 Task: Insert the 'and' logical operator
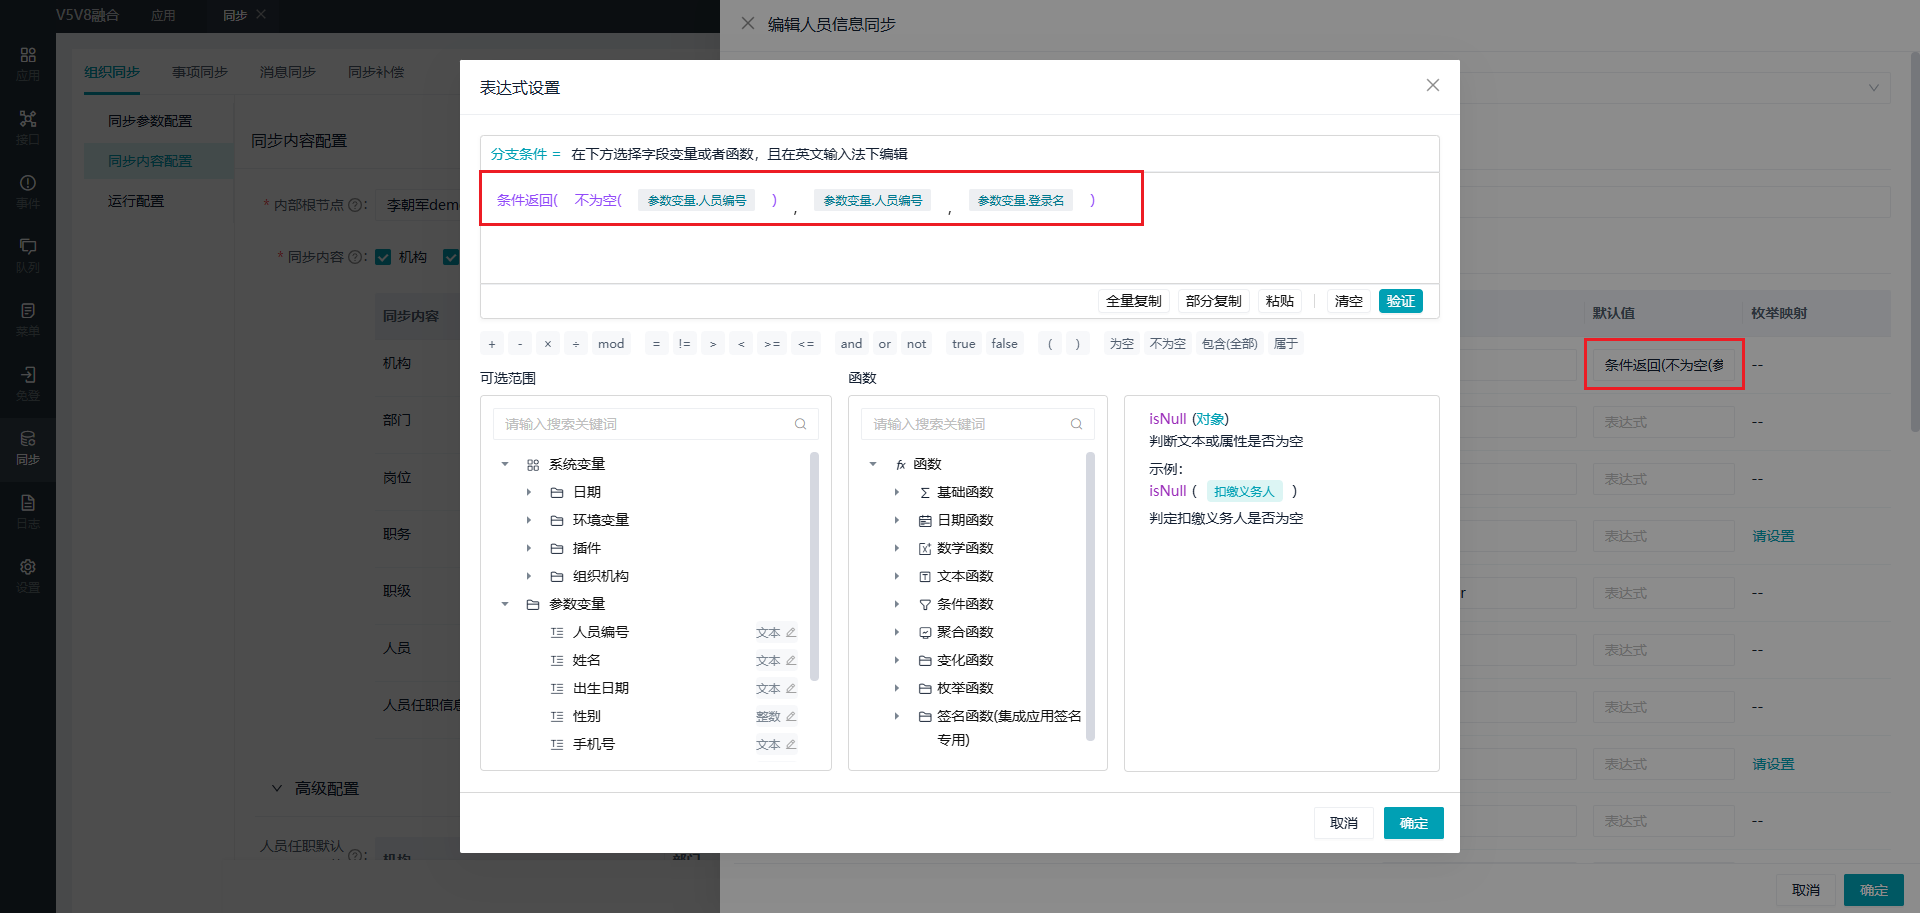(851, 344)
